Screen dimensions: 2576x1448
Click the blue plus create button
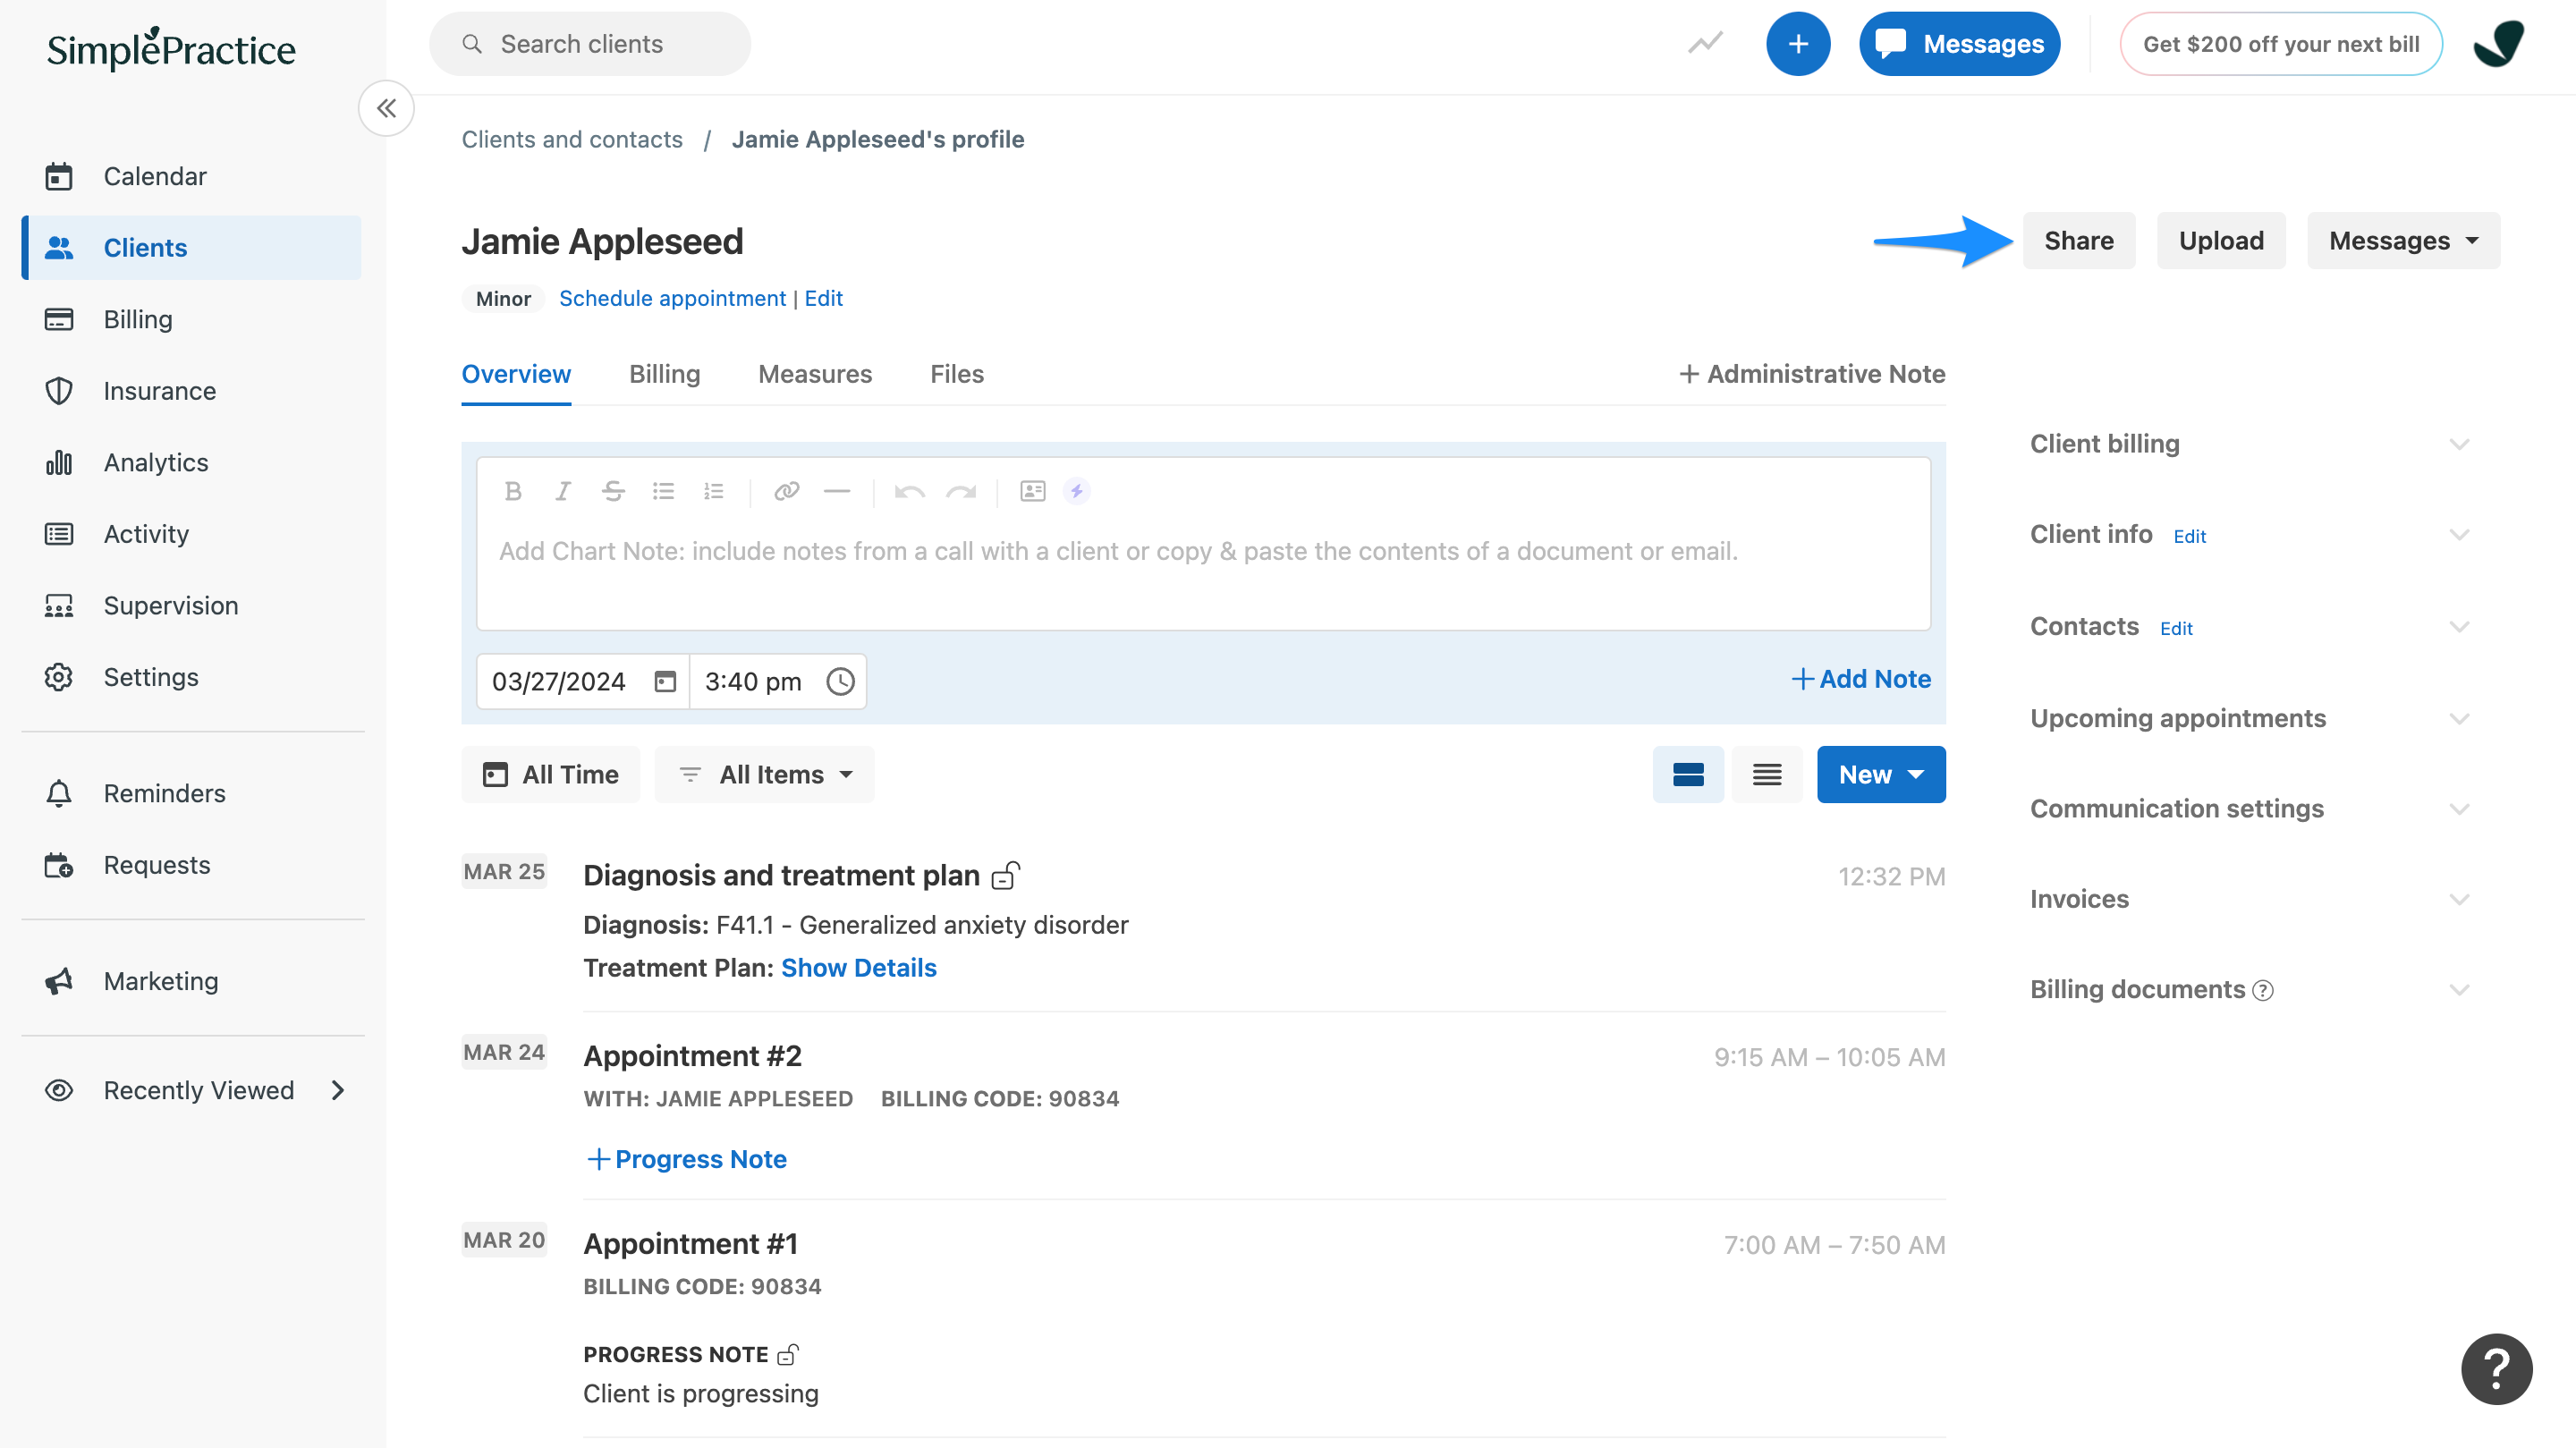(x=1797, y=44)
